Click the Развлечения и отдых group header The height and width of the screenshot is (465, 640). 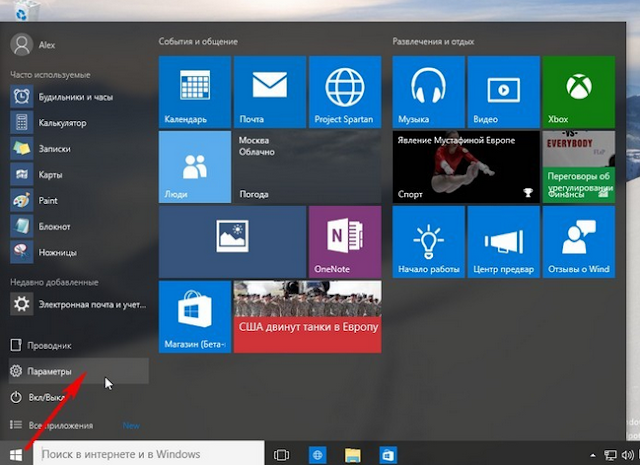[433, 41]
